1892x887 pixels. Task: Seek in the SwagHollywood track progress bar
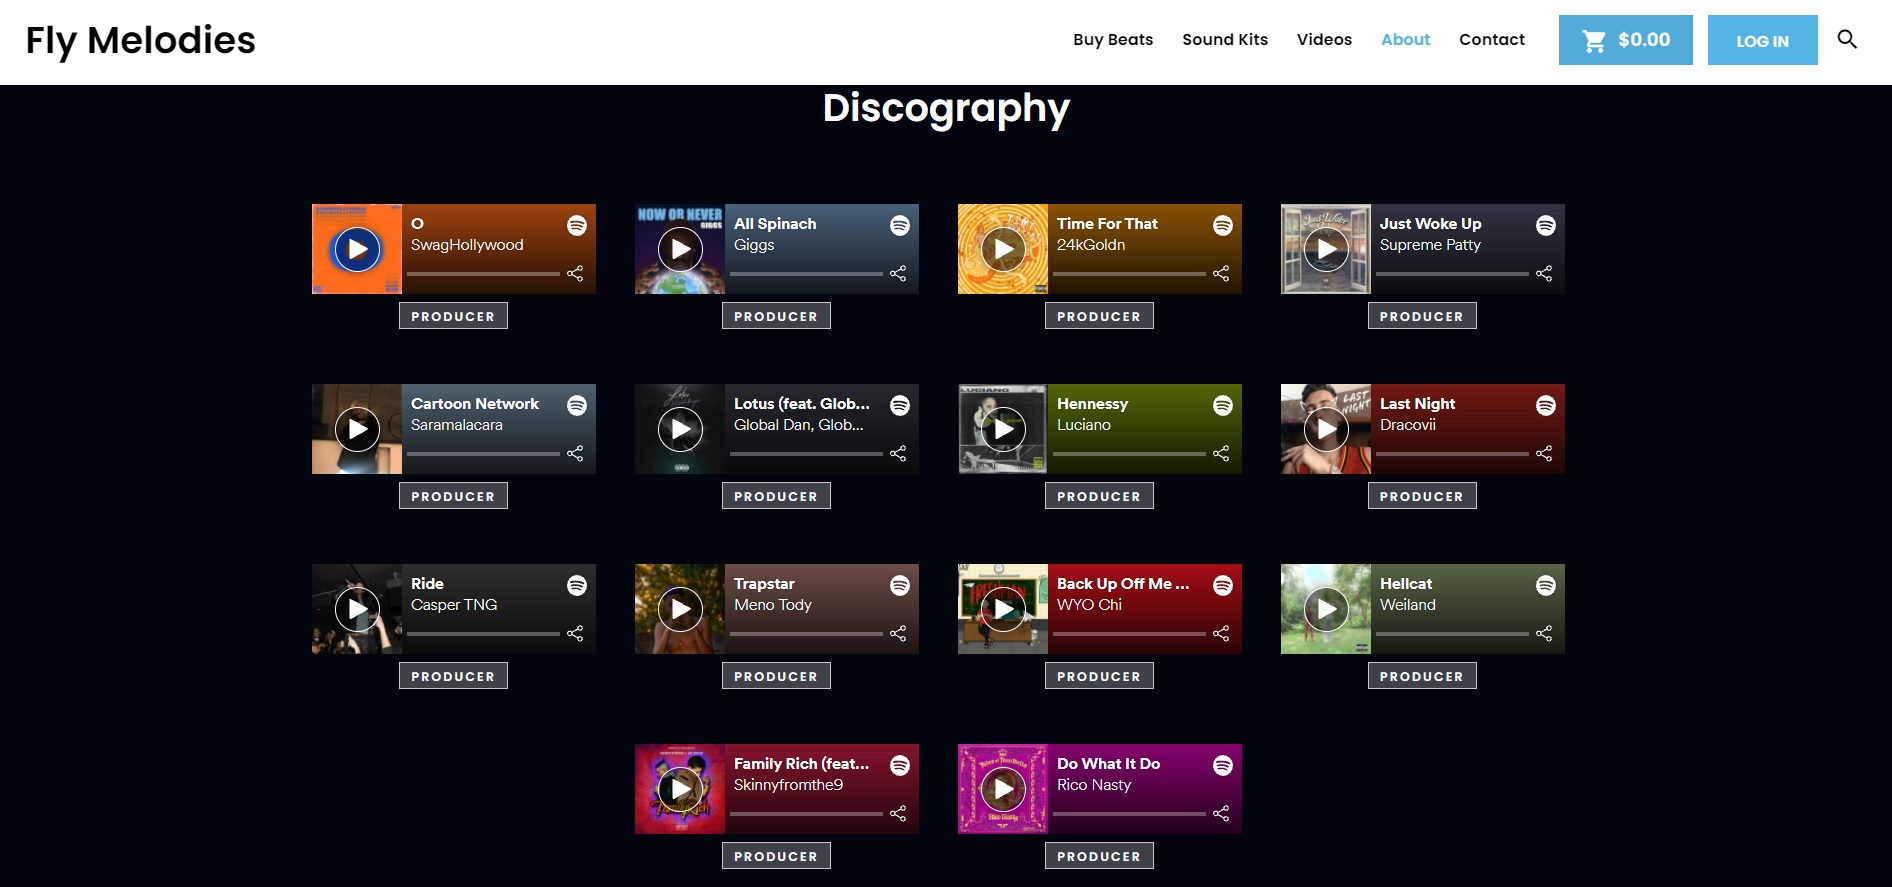(x=484, y=273)
